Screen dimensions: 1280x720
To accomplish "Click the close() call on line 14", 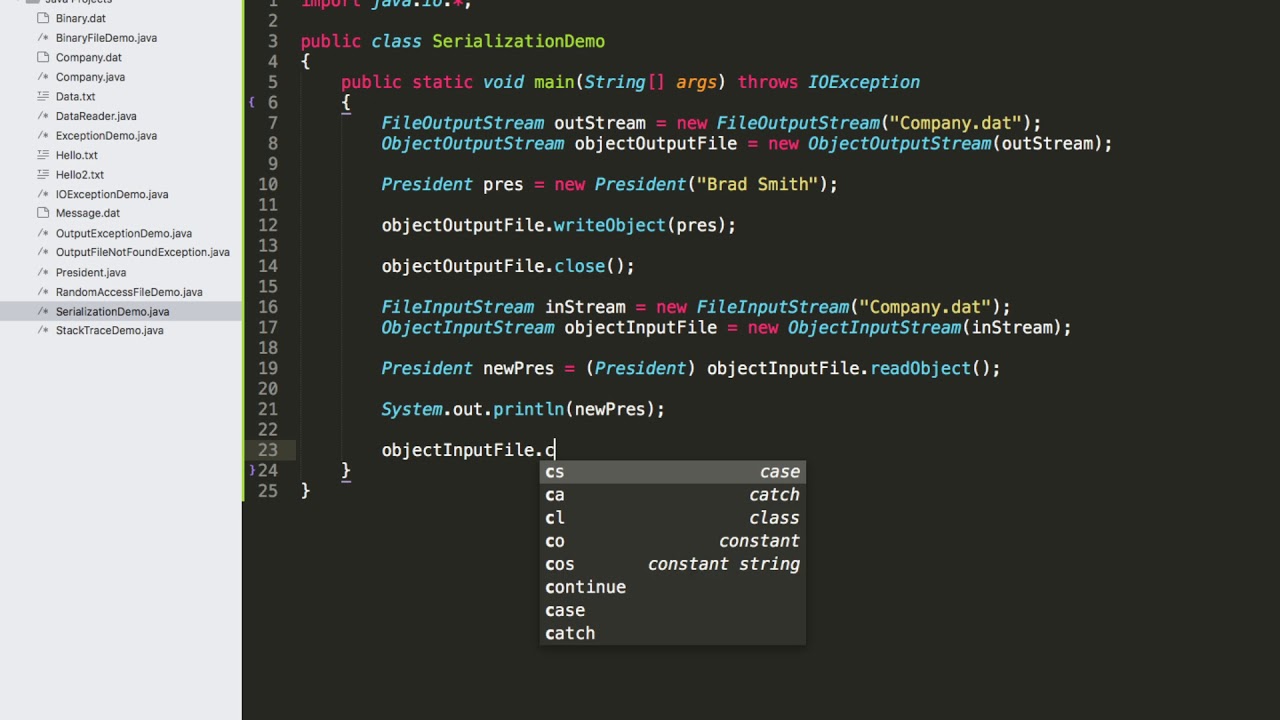I will pyautogui.click(x=594, y=266).
